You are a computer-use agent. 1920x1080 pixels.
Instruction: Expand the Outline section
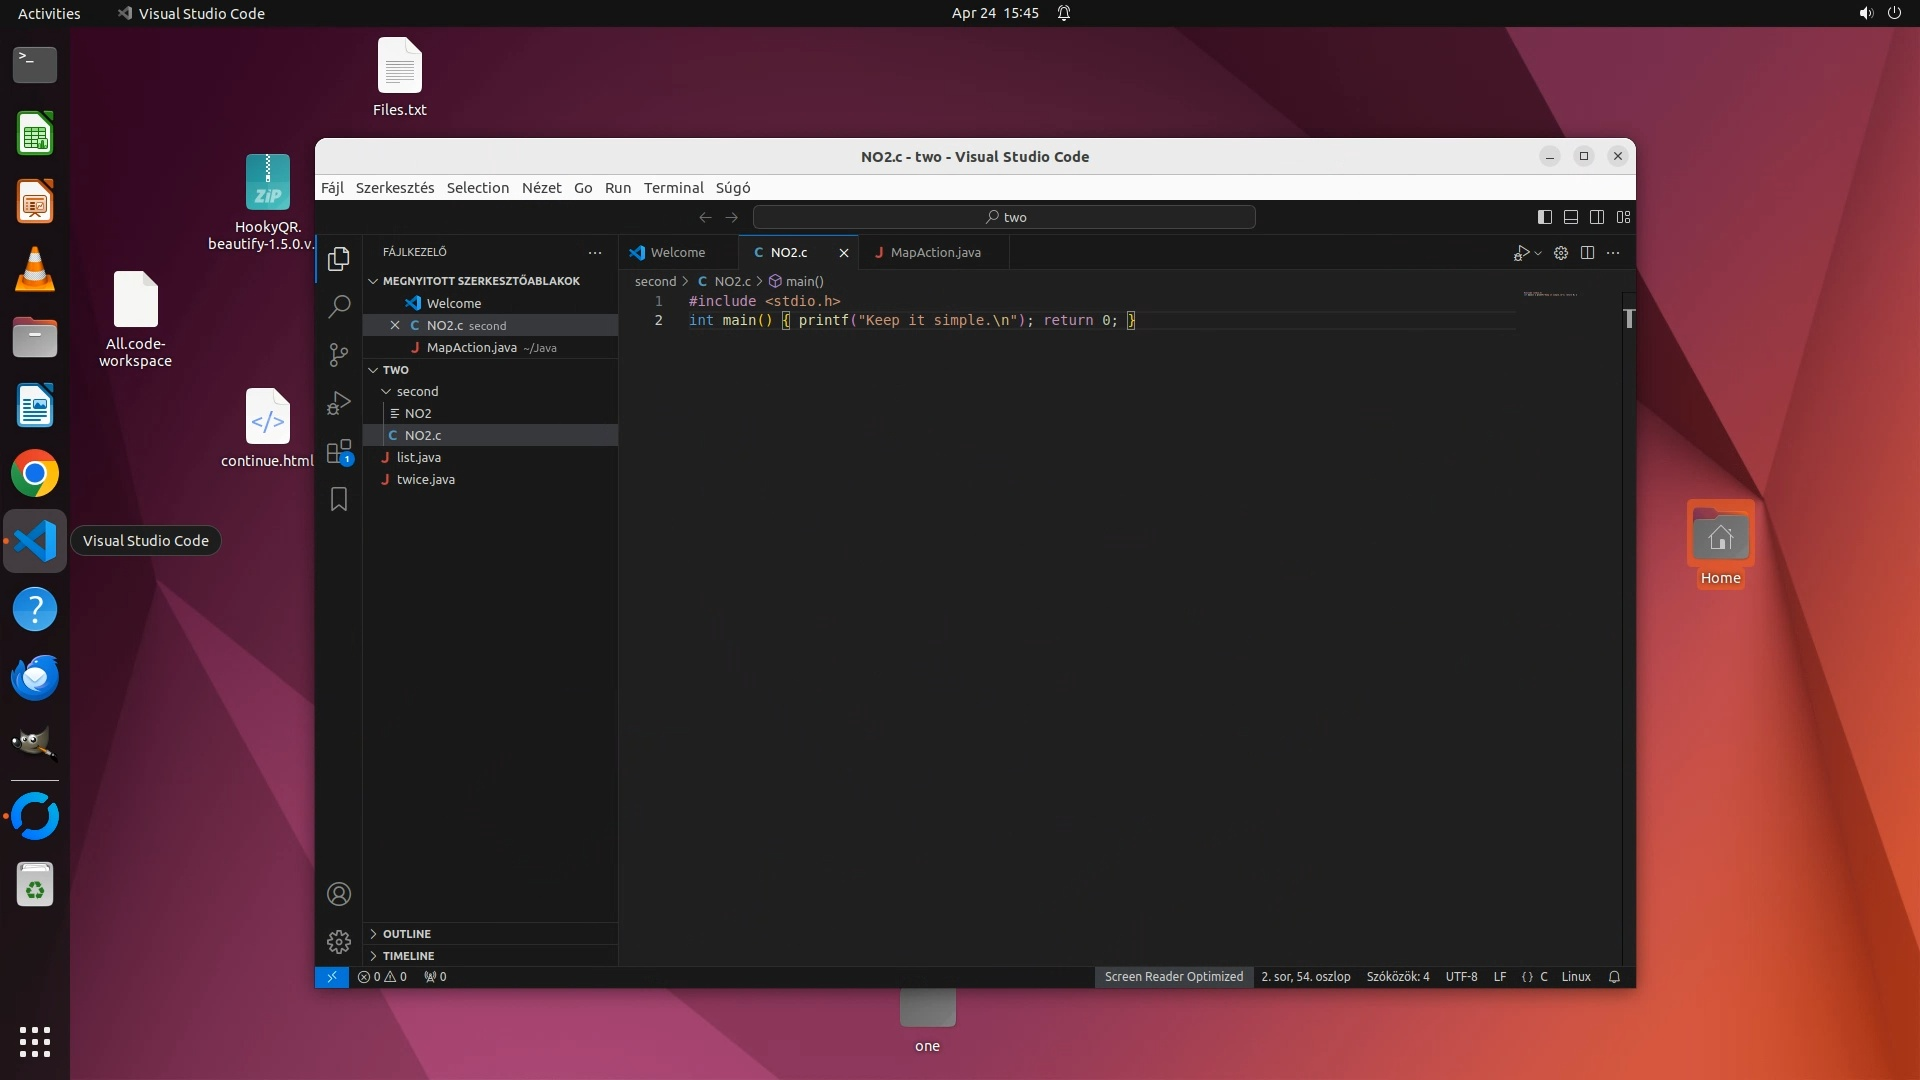click(x=407, y=934)
